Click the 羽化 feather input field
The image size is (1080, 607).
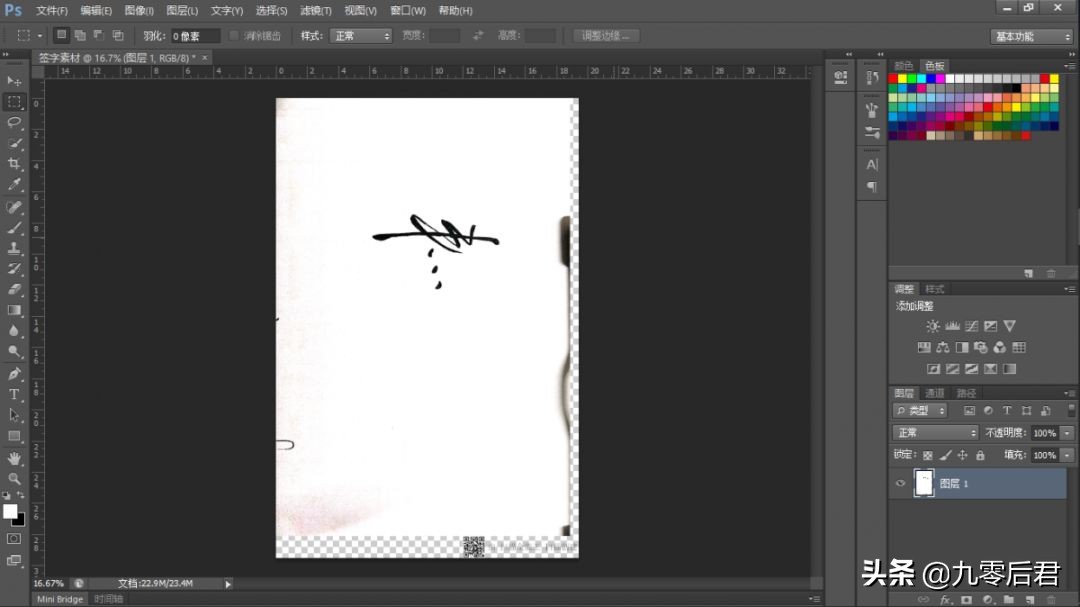(x=194, y=36)
